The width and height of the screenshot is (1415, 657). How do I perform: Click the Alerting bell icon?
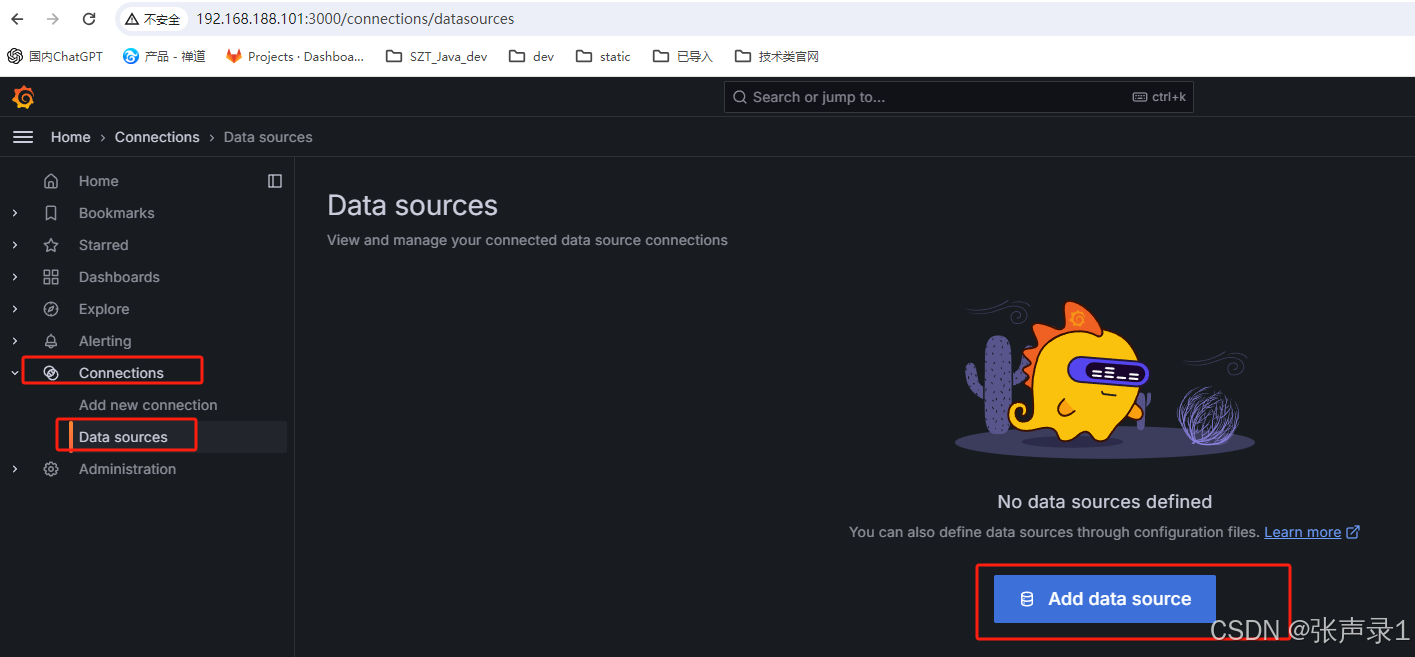pyautogui.click(x=51, y=341)
